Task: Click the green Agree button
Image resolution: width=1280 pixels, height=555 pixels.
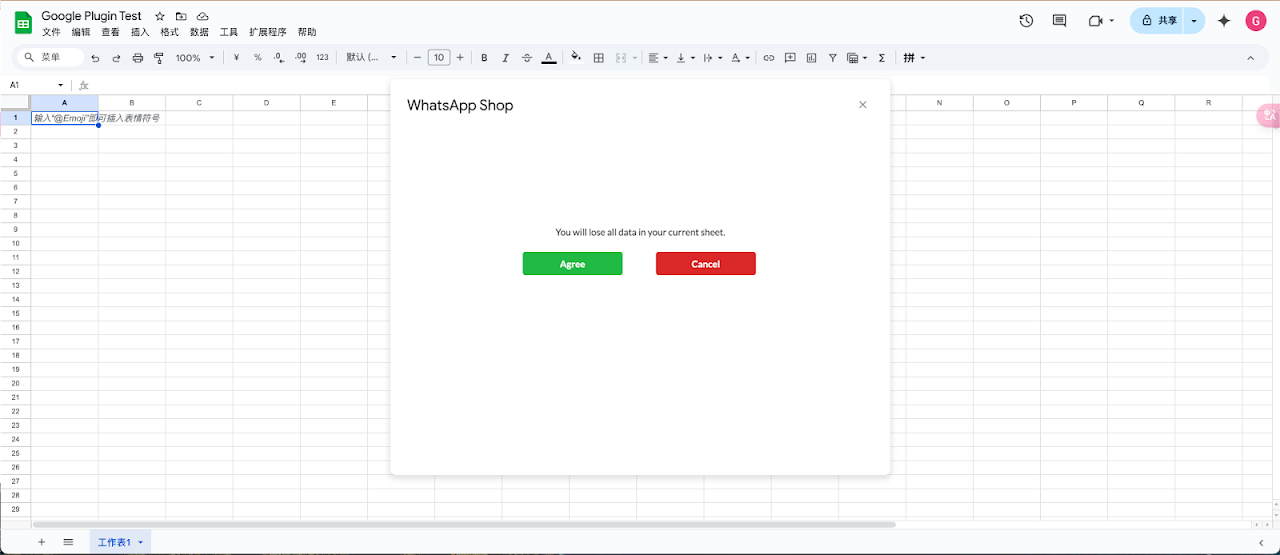Action: [572, 264]
